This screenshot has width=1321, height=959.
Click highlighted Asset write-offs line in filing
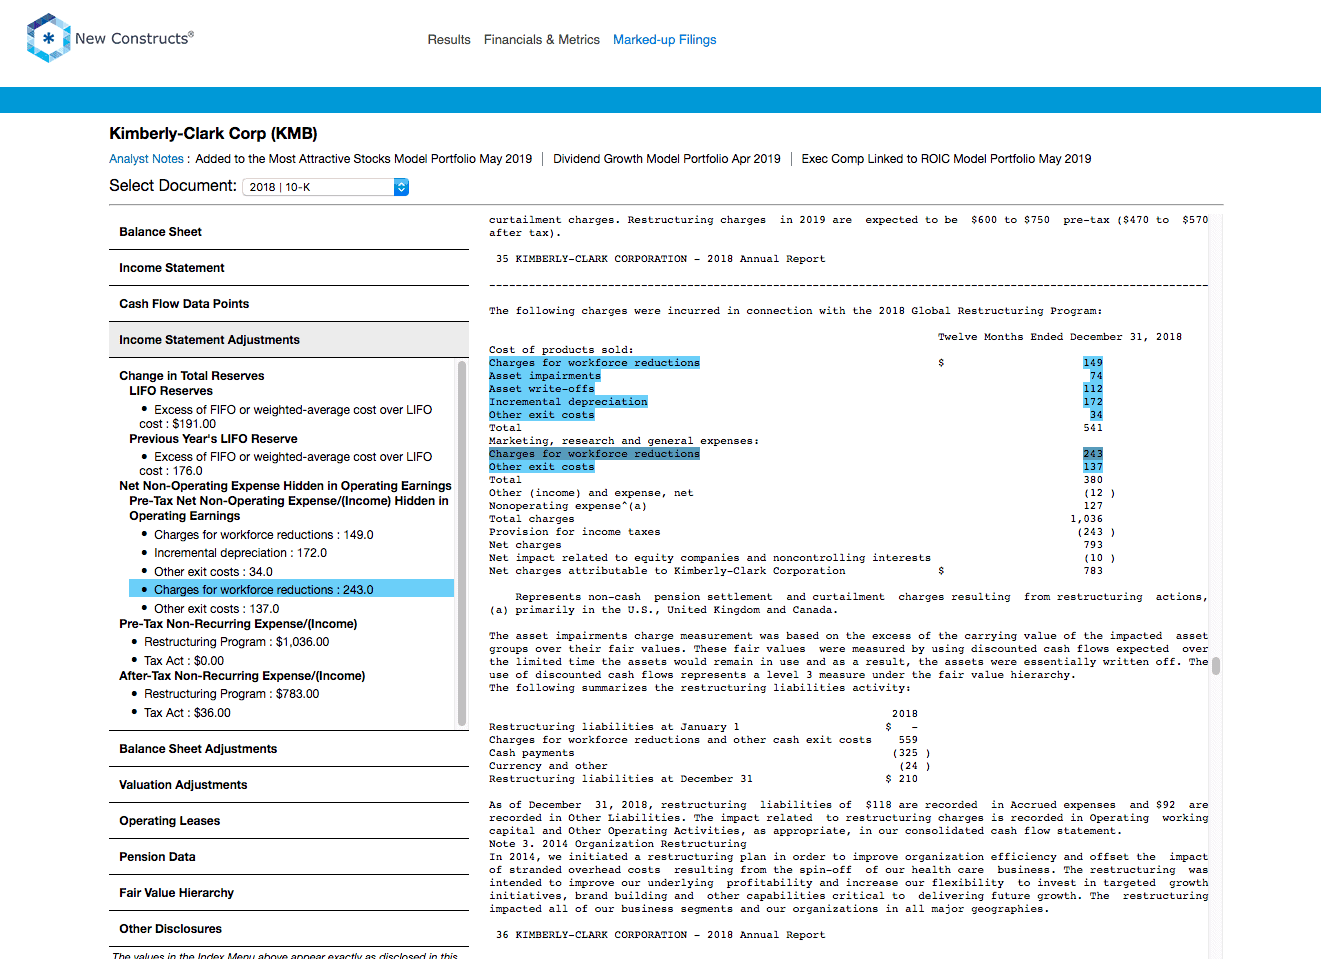pyautogui.click(x=541, y=389)
